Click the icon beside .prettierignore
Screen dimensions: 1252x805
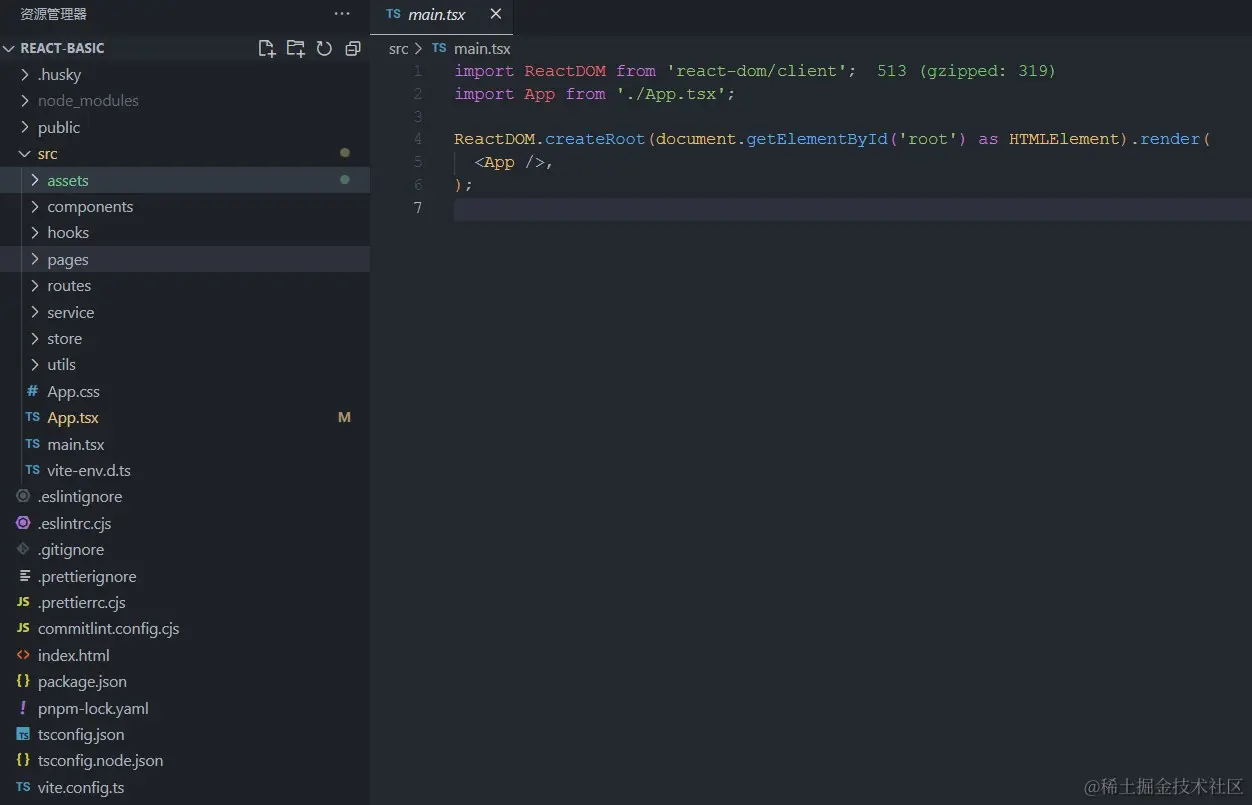(x=24, y=576)
